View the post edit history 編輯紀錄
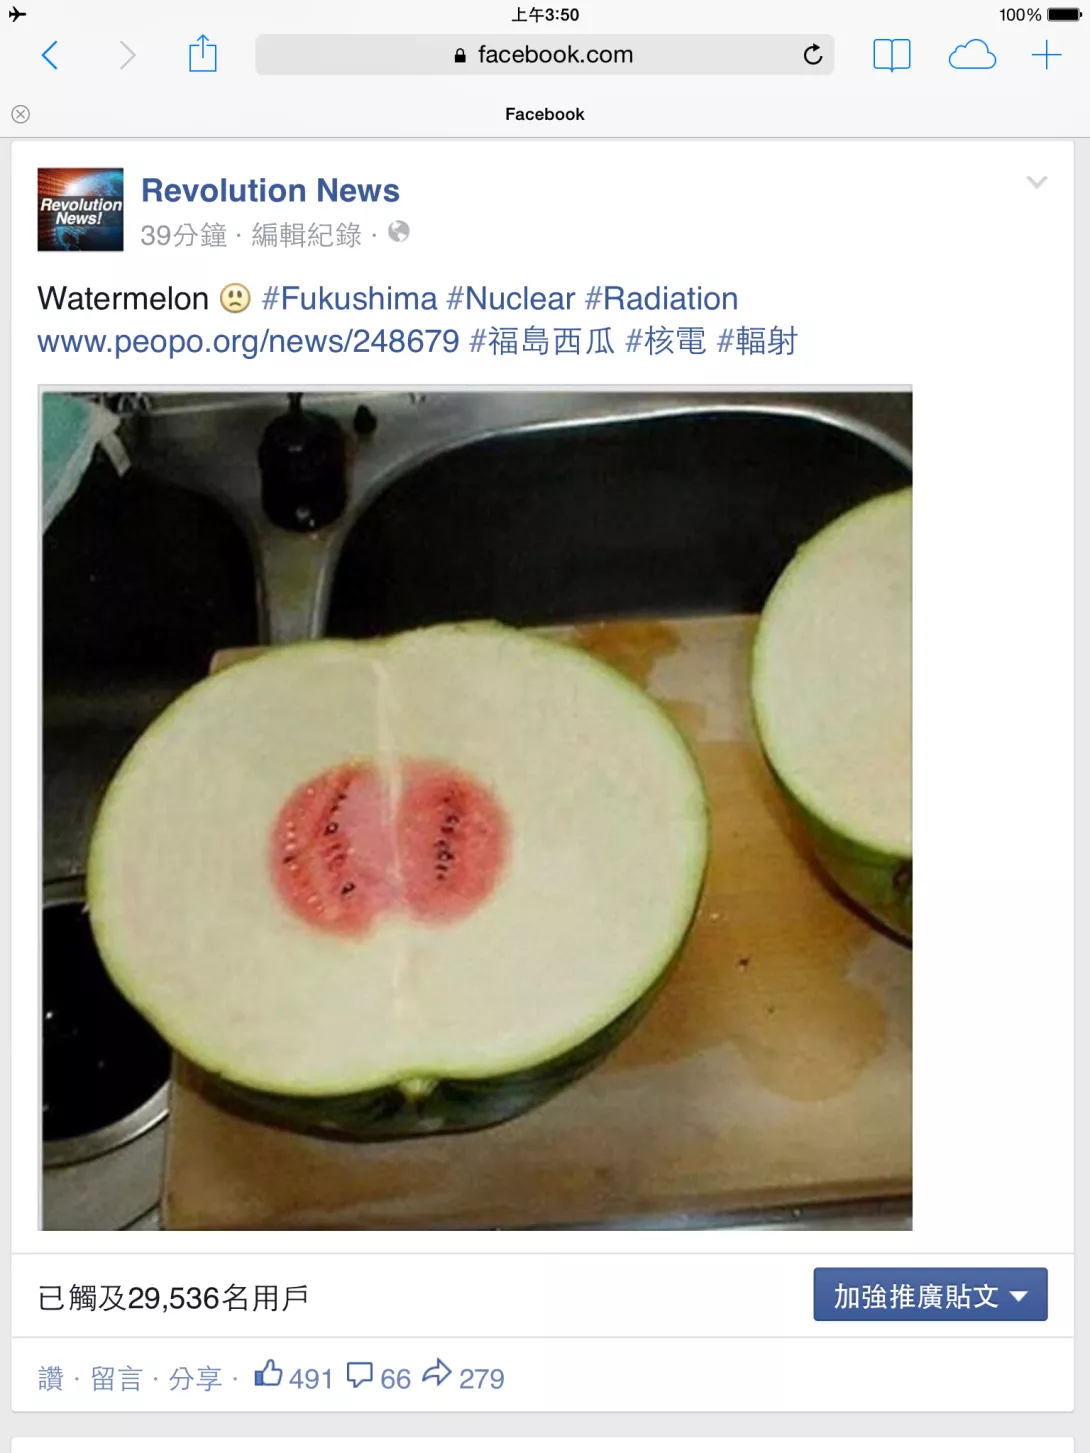The height and width of the screenshot is (1453, 1090). tap(307, 235)
